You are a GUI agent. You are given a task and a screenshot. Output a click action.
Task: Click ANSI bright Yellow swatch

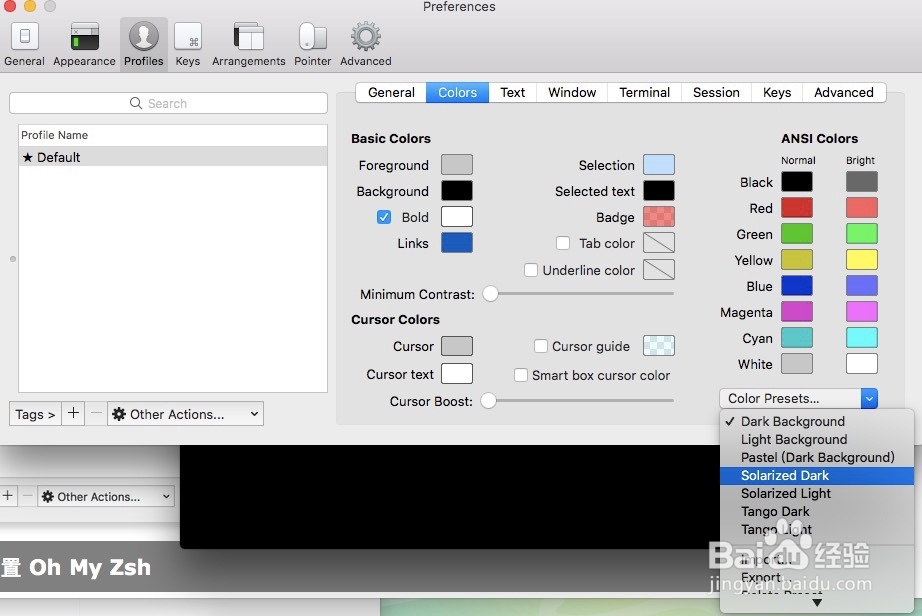[861, 259]
